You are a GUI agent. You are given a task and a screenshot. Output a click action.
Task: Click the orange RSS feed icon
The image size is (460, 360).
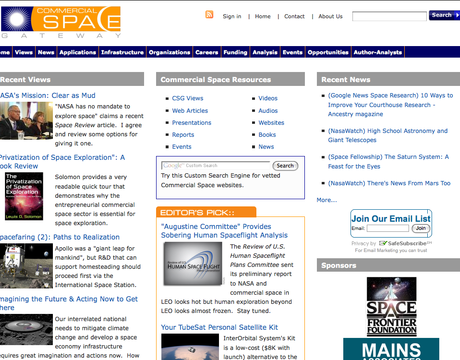click(x=209, y=15)
